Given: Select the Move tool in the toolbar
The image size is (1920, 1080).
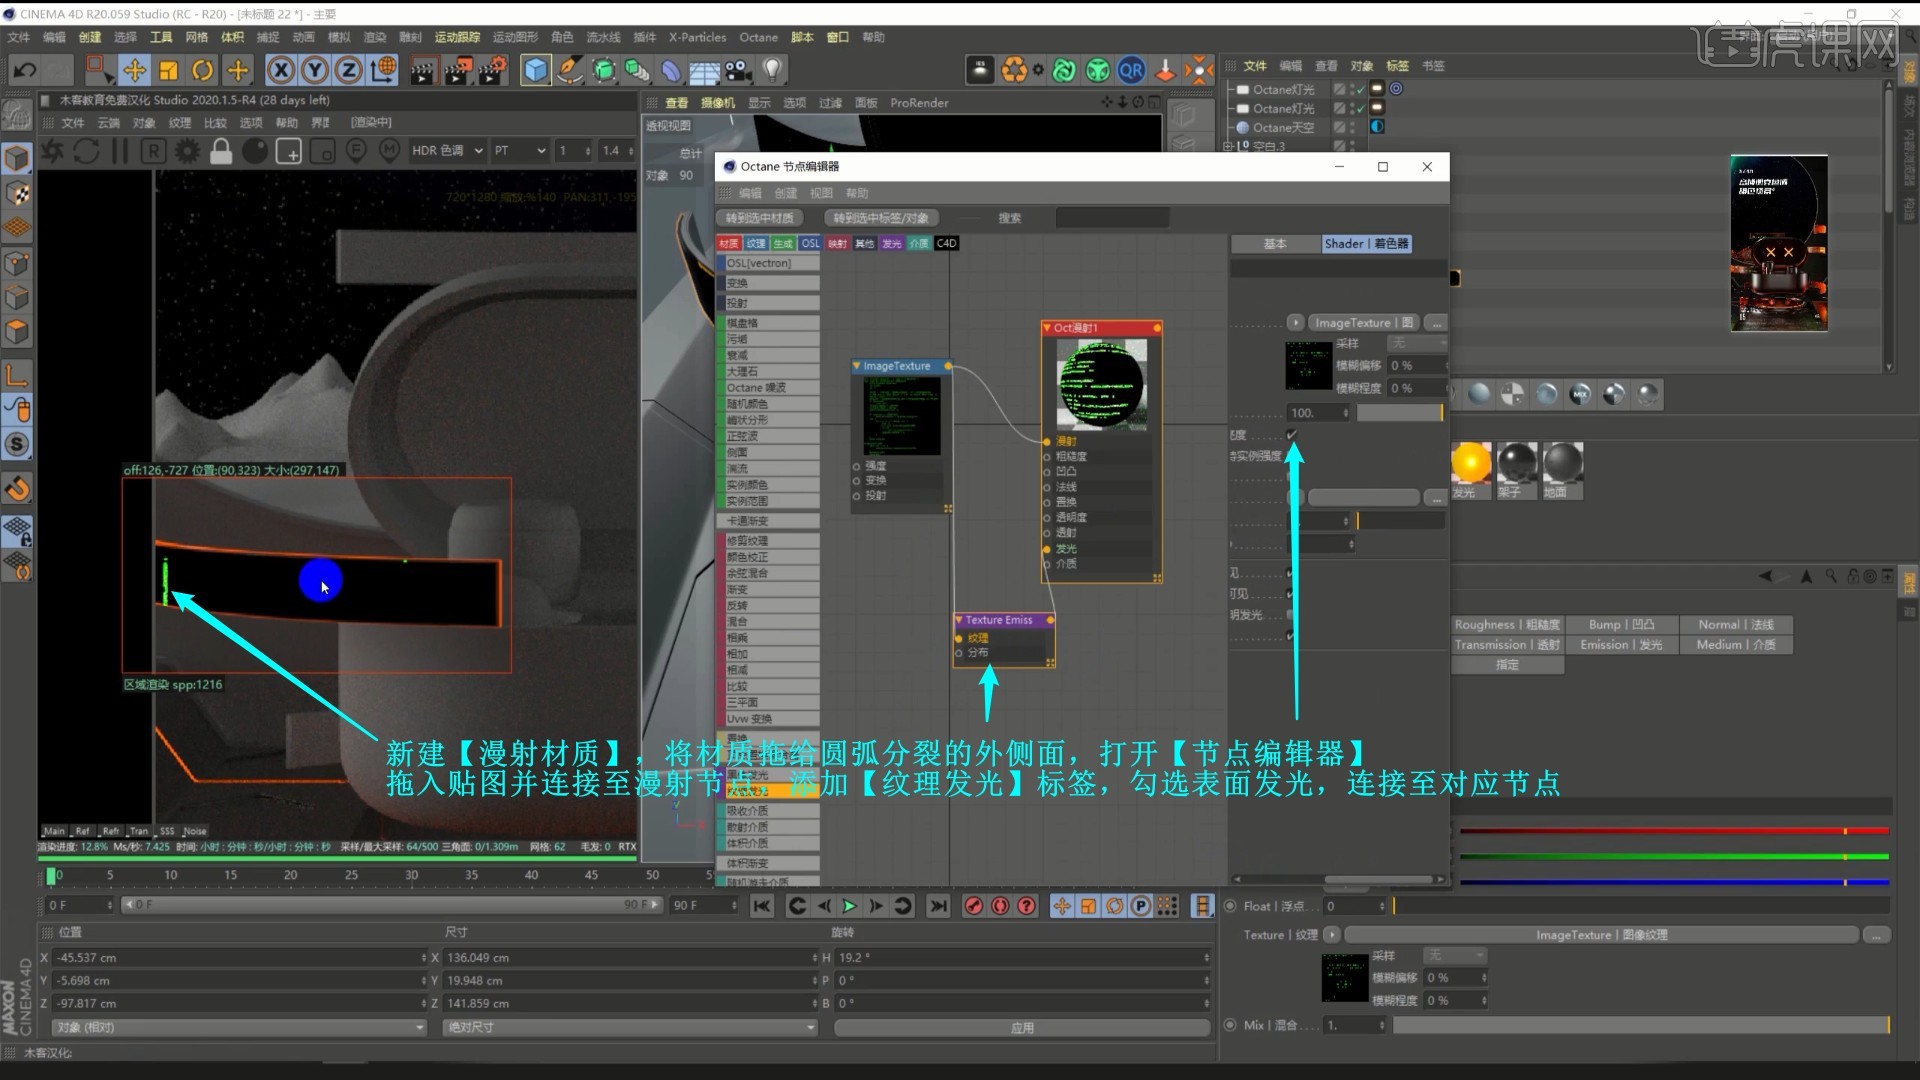Looking at the screenshot, I should click(134, 70).
